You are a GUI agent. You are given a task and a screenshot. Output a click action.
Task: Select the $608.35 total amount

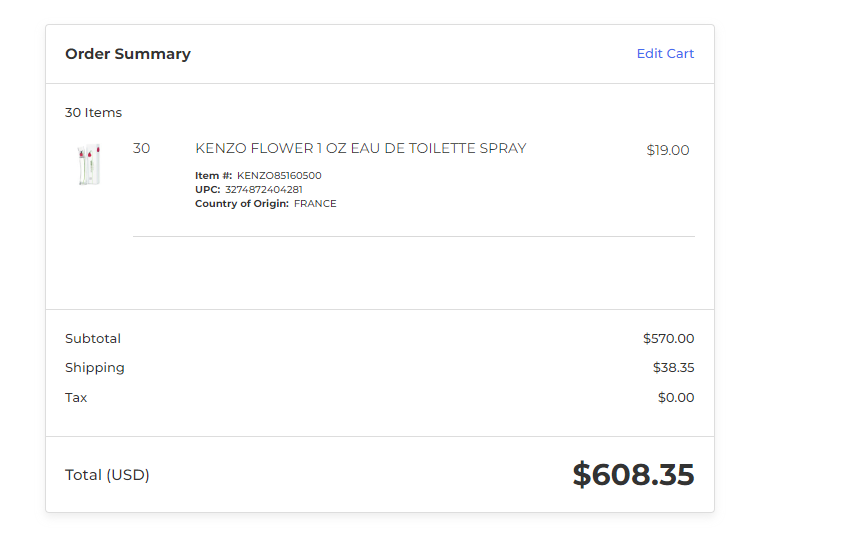coord(633,474)
